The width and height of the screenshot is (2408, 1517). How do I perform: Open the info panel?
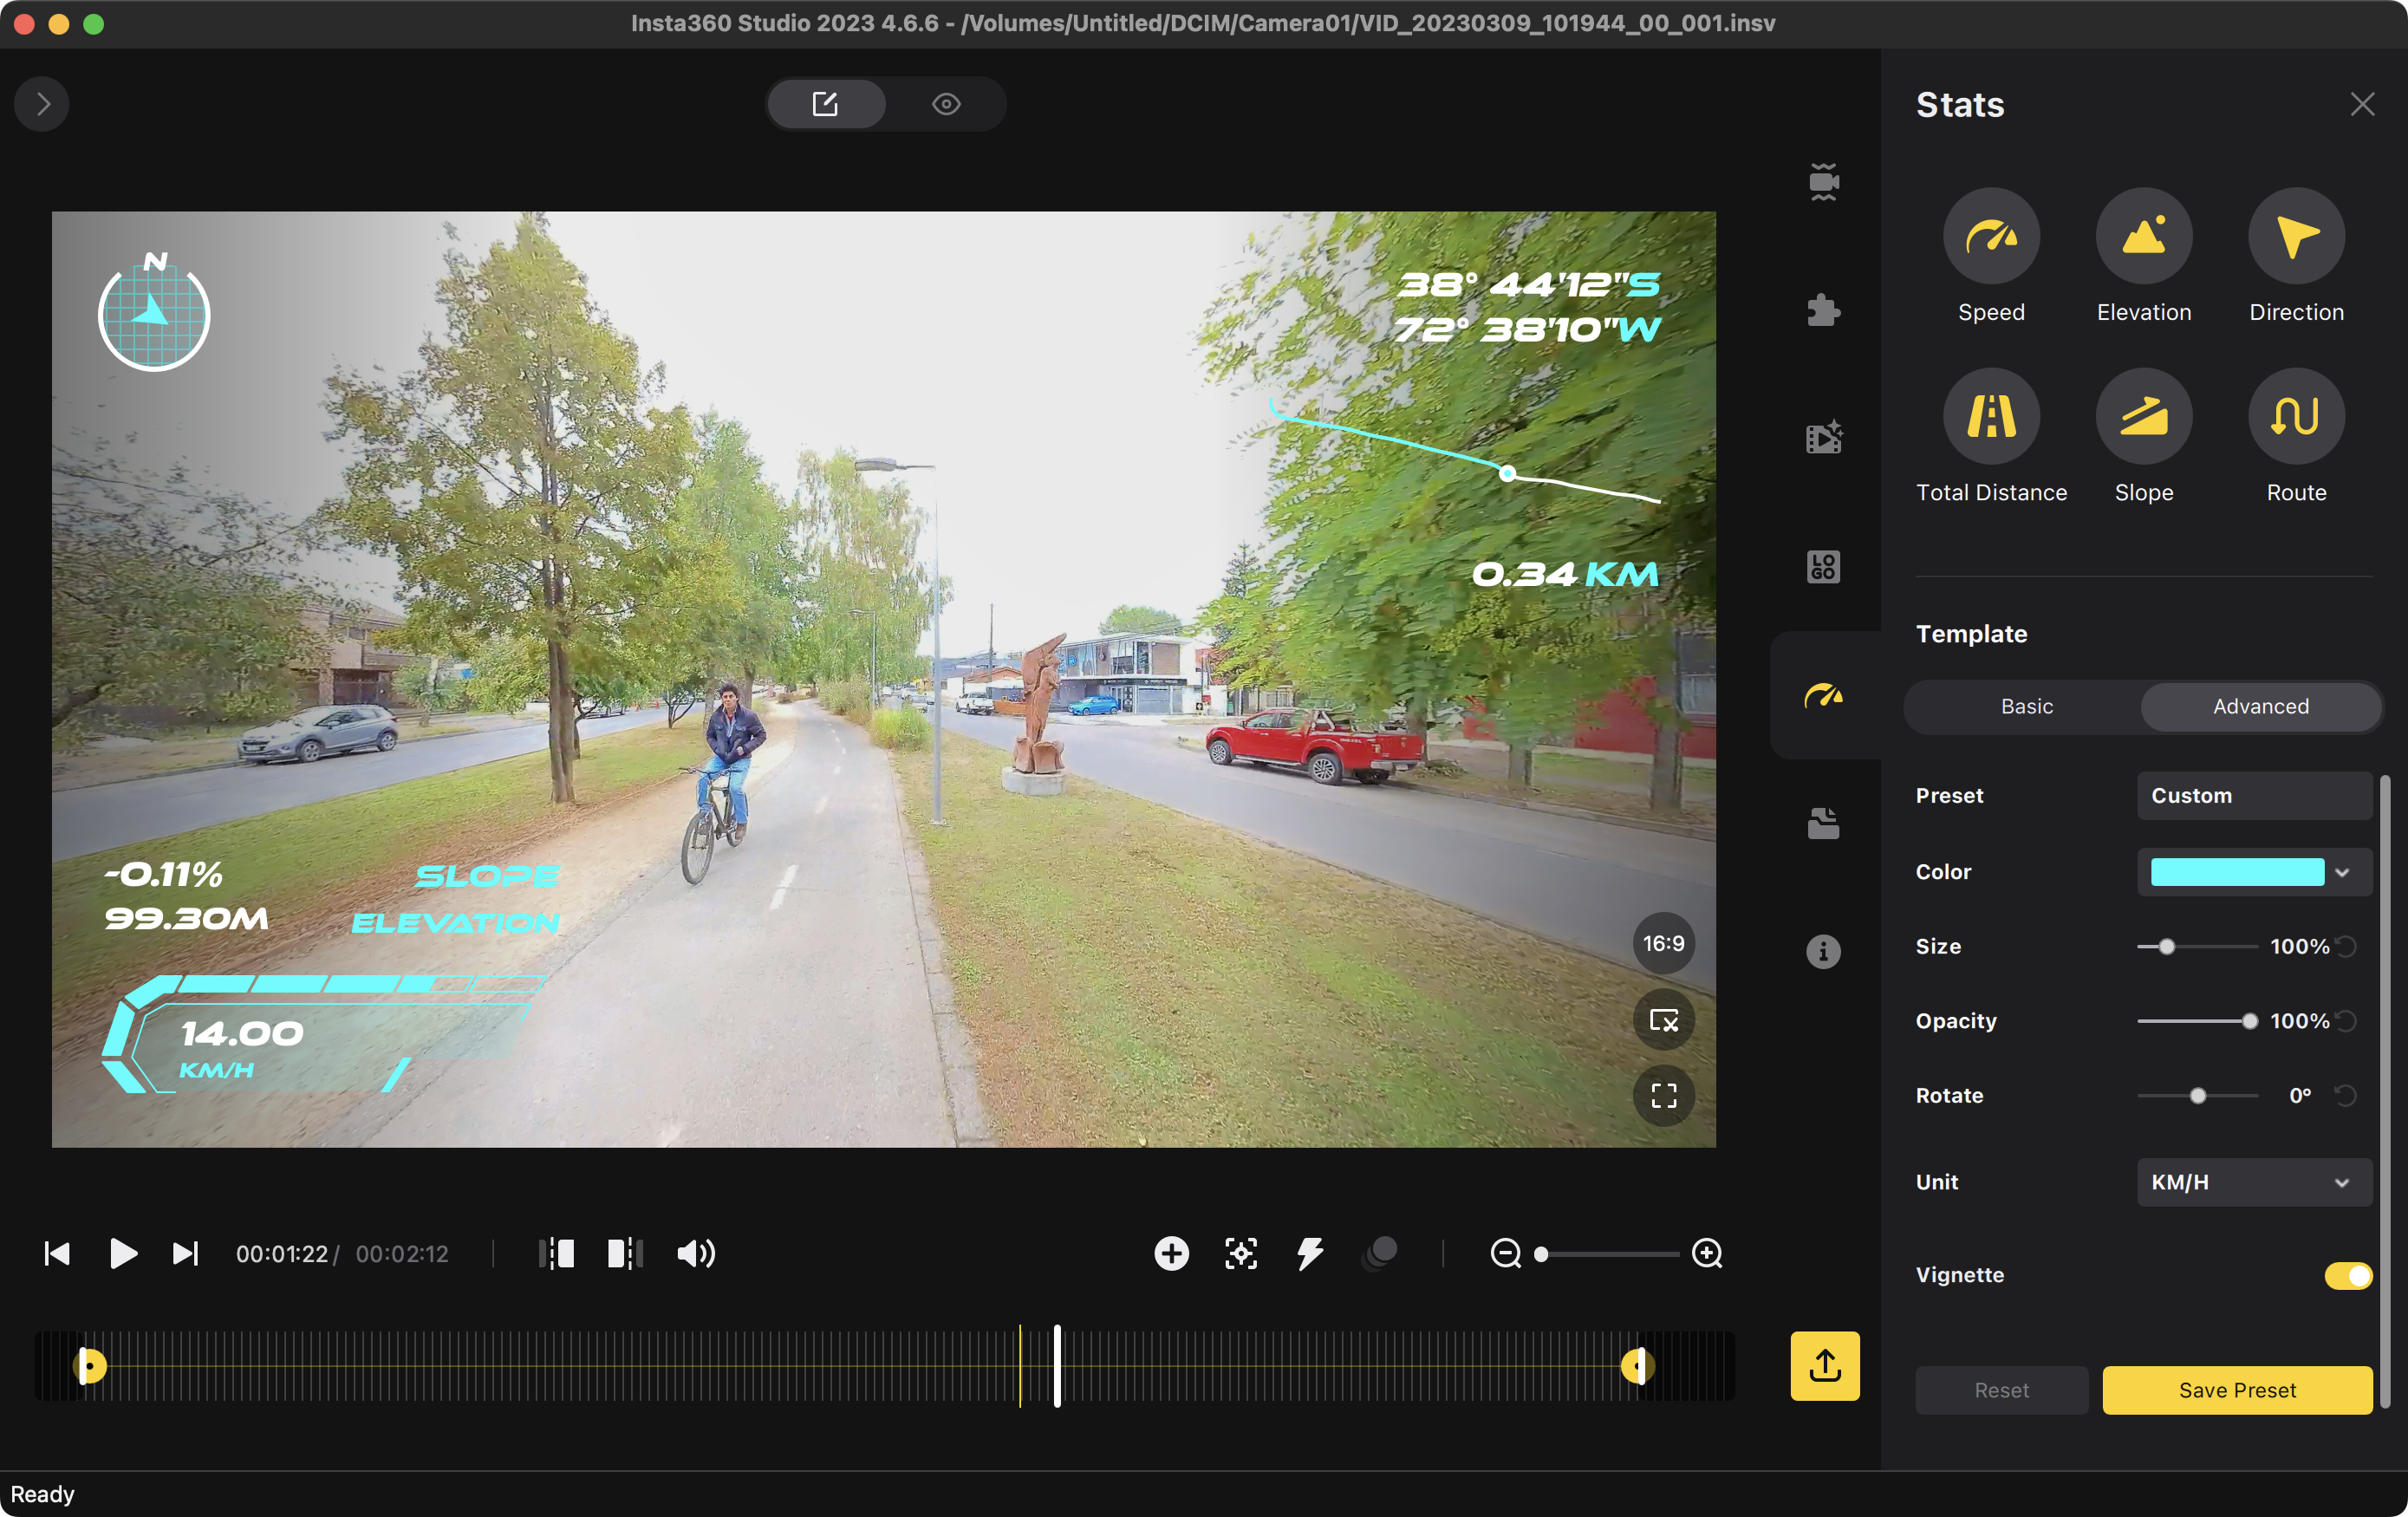pos(1823,951)
